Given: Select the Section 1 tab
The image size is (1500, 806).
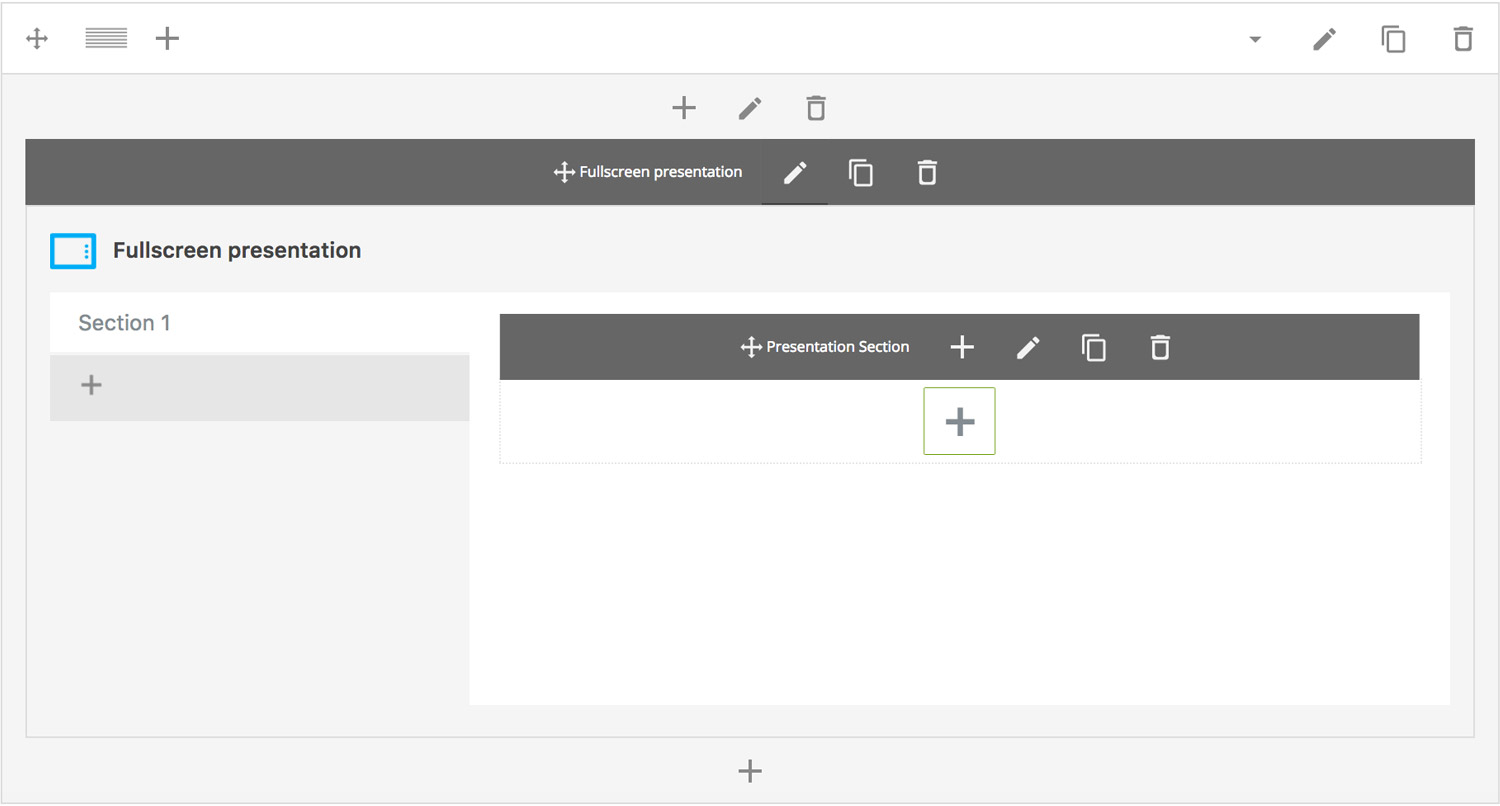Looking at the screenshot, I should [259, 323].
